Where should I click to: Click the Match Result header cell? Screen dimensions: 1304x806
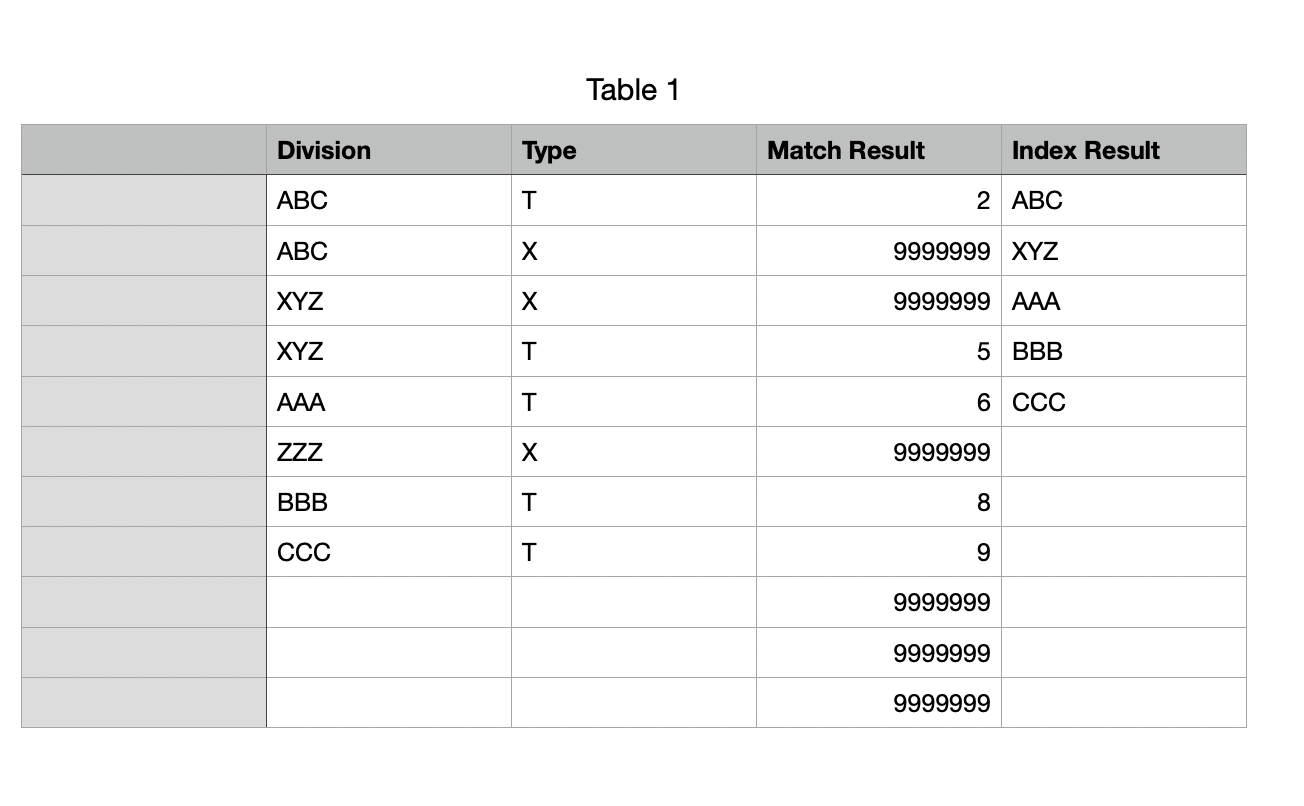[878, 150]
